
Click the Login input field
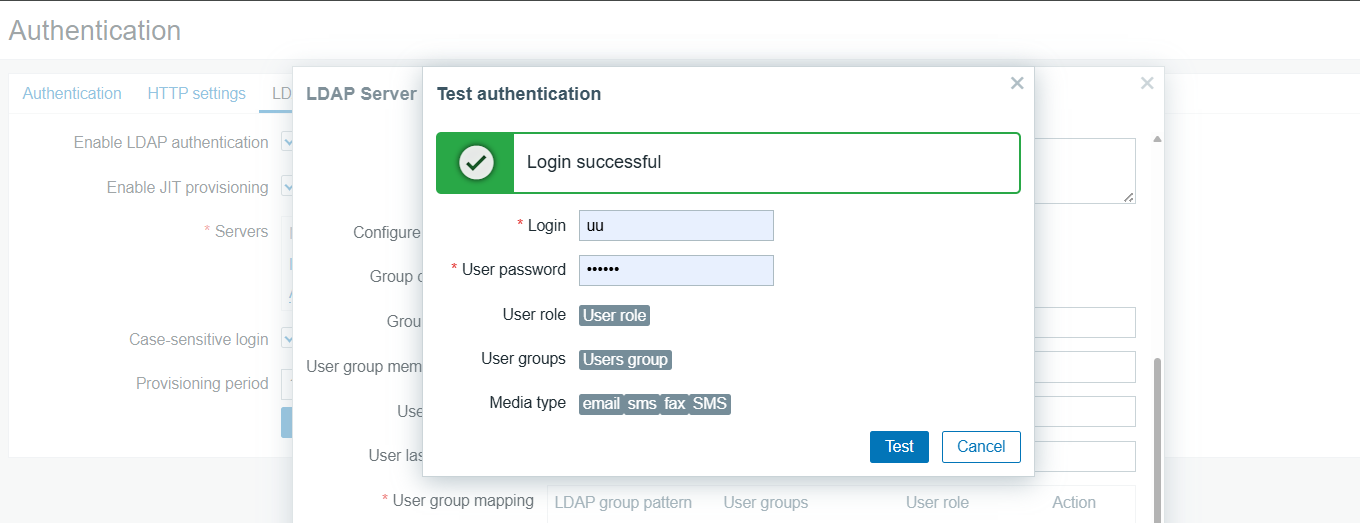(676, 226)
